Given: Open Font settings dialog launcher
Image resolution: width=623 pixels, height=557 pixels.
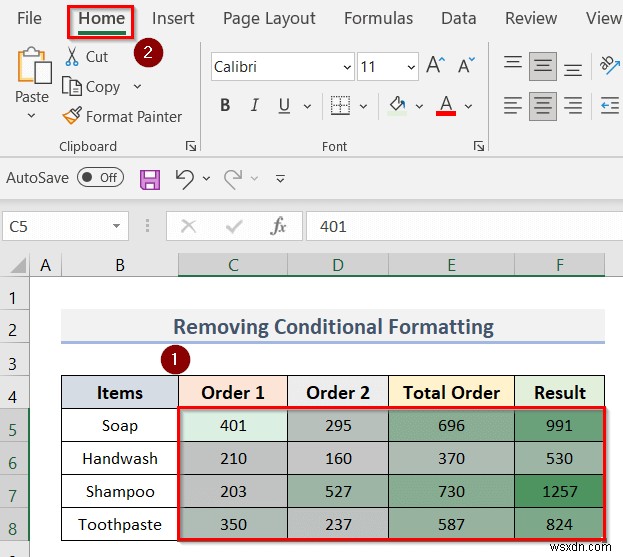Looking at the screenshot, I should point(479,146).
